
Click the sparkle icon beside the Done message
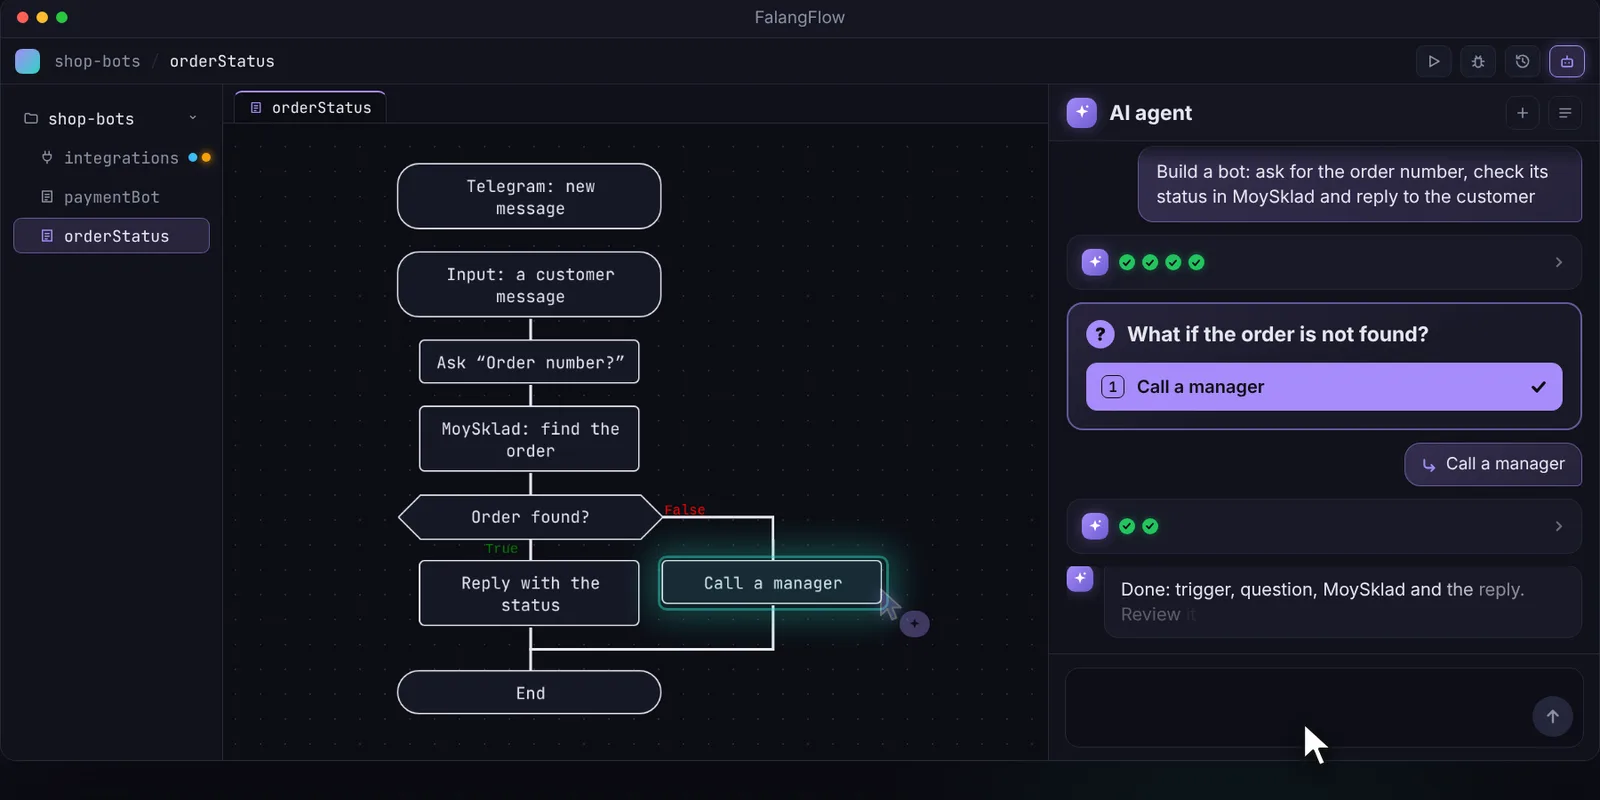[1080, 578]
